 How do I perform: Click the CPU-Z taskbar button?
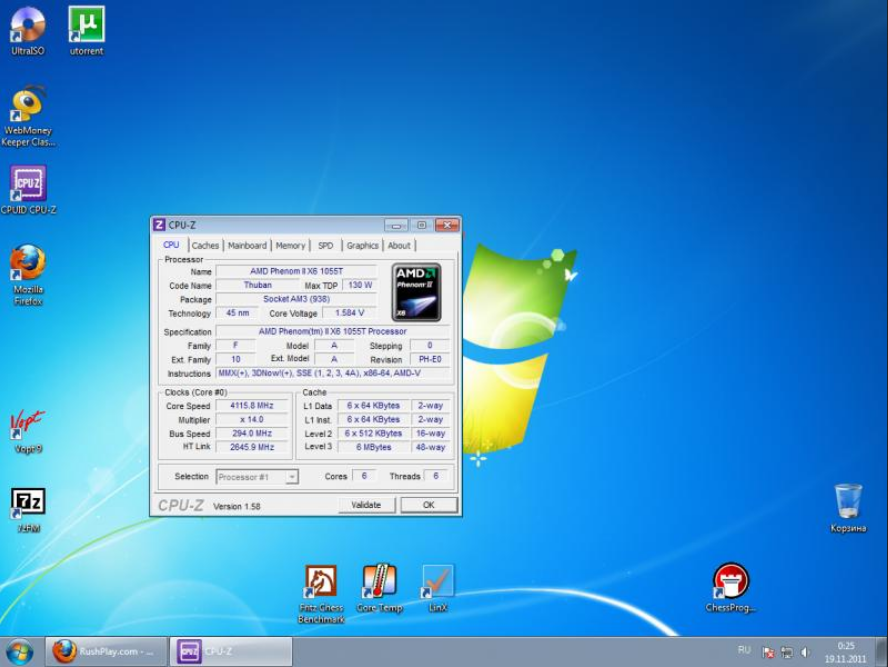coord(231,652)
